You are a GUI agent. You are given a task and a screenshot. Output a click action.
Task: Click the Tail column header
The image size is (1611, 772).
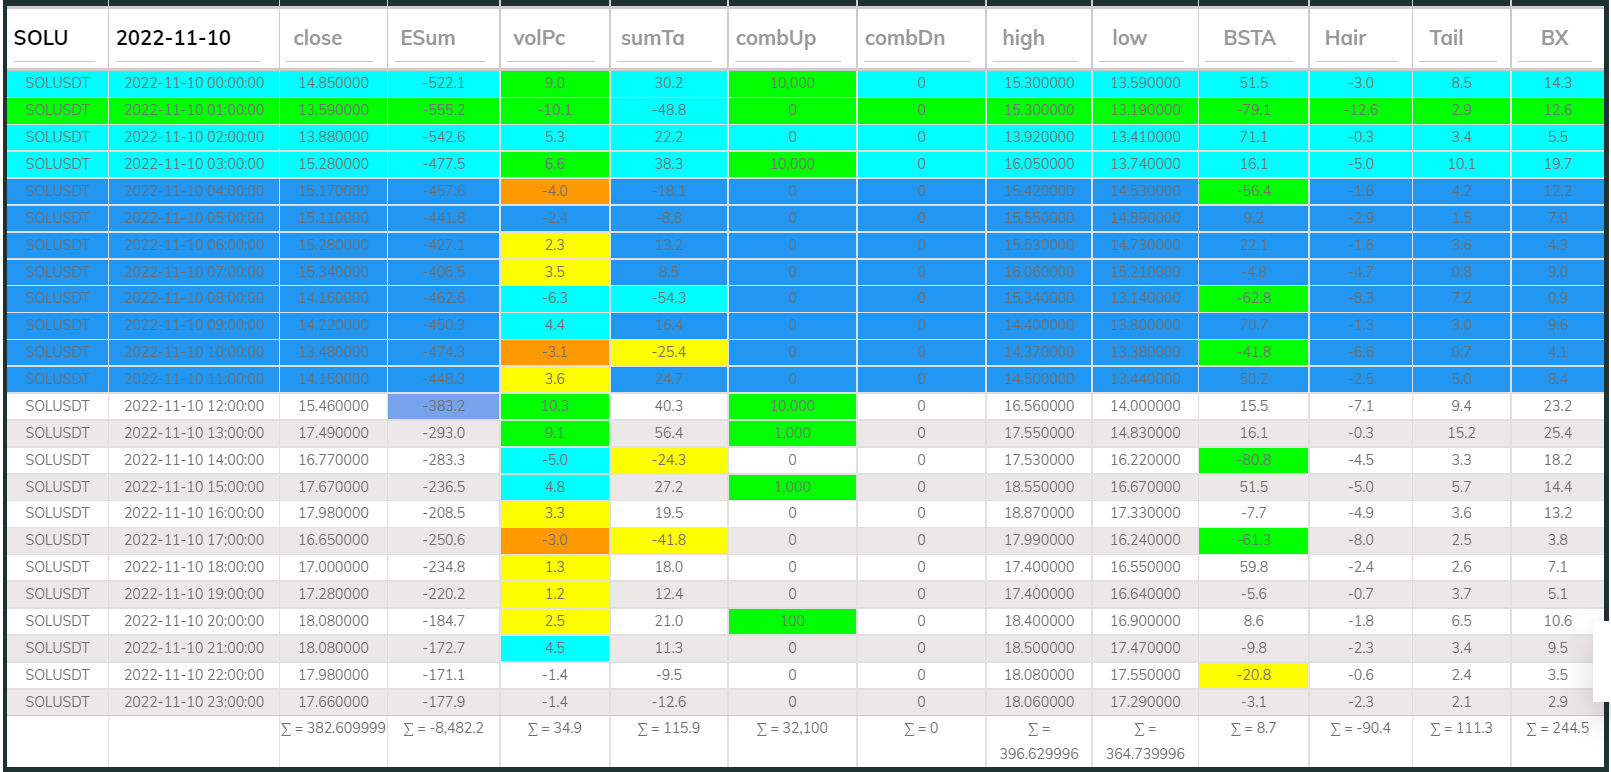click(x=1446, y=38)
